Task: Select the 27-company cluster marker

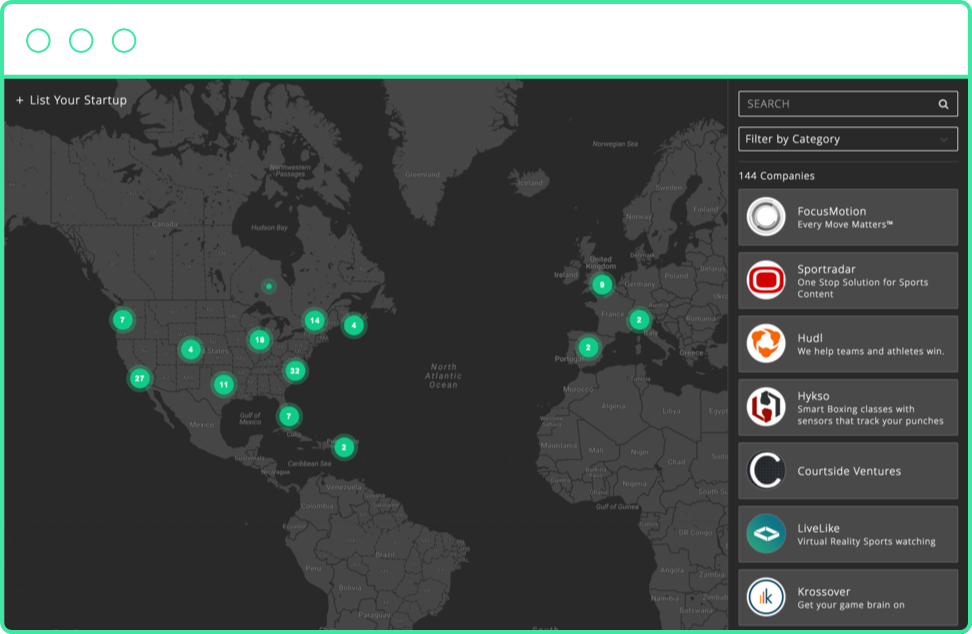Action: [139, 378]
